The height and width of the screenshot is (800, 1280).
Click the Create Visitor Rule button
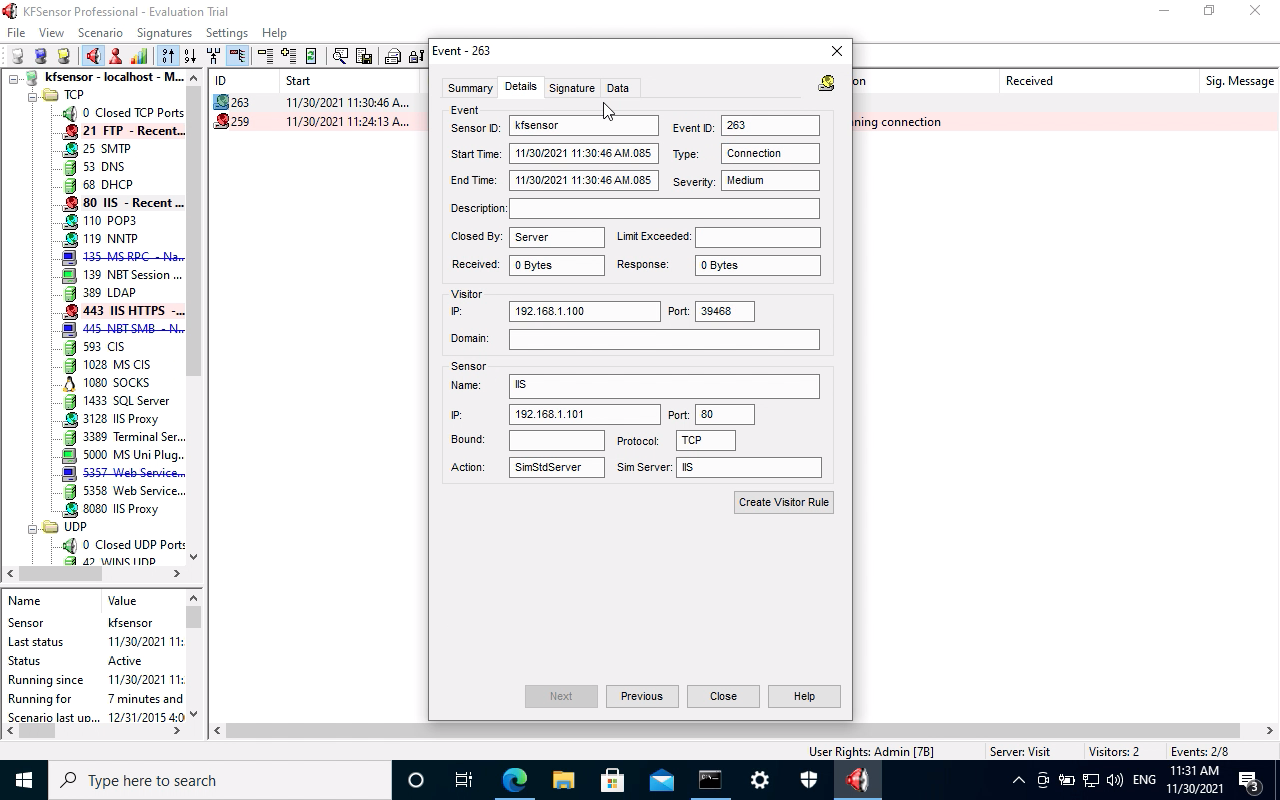tap(783, 502)
